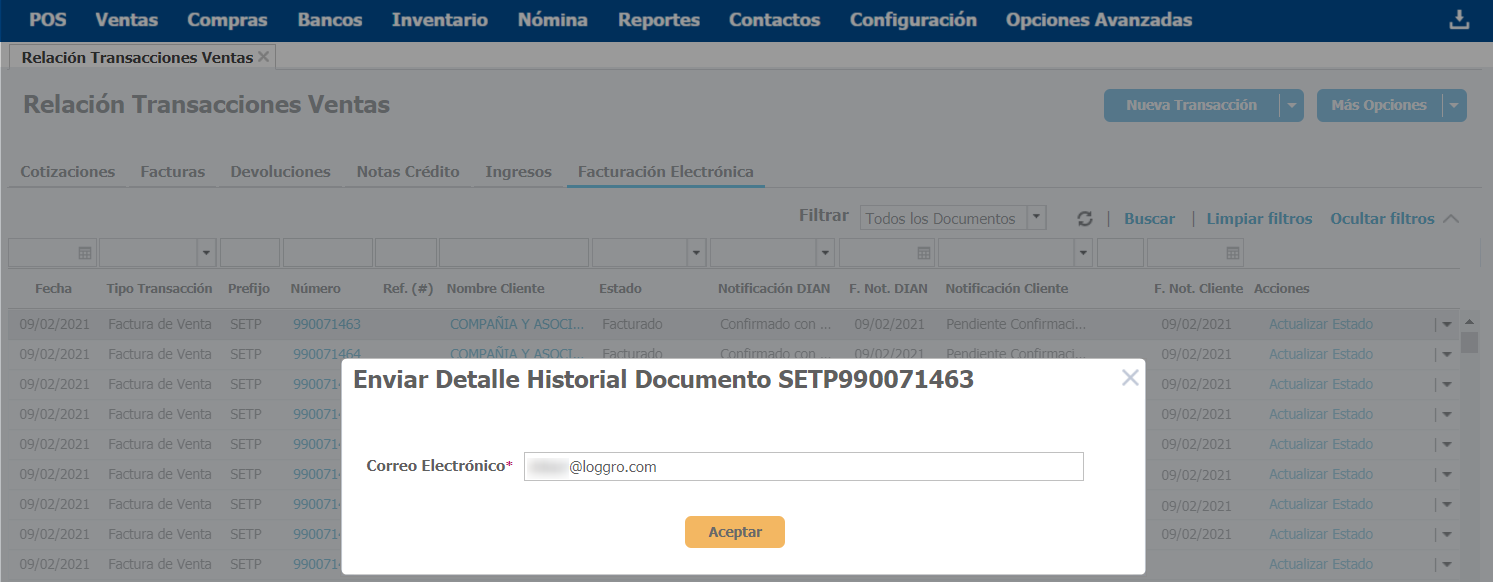Open calendar picker in Fecha filter
This screenshot has height=582, width=1493.
[x=85, y=253]
